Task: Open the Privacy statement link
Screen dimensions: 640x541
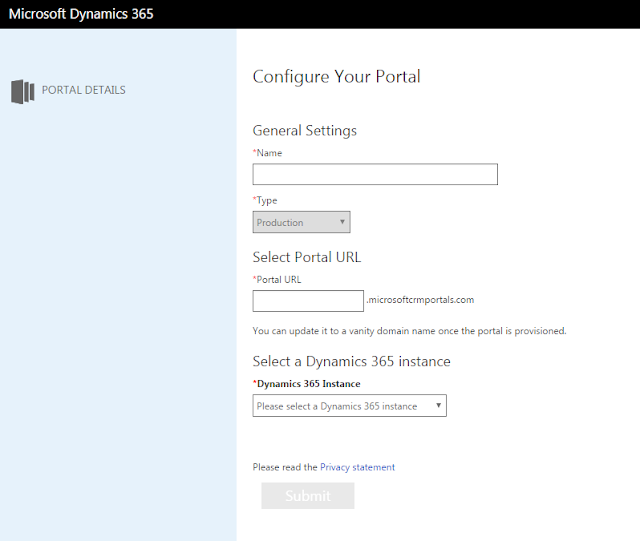Action: [x=357, y=467]
